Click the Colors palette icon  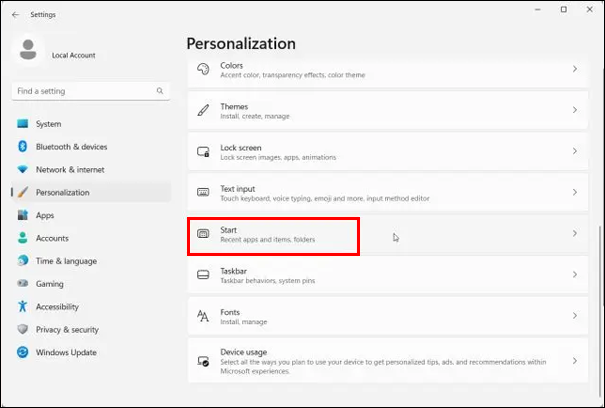click(x=202, y=69)
